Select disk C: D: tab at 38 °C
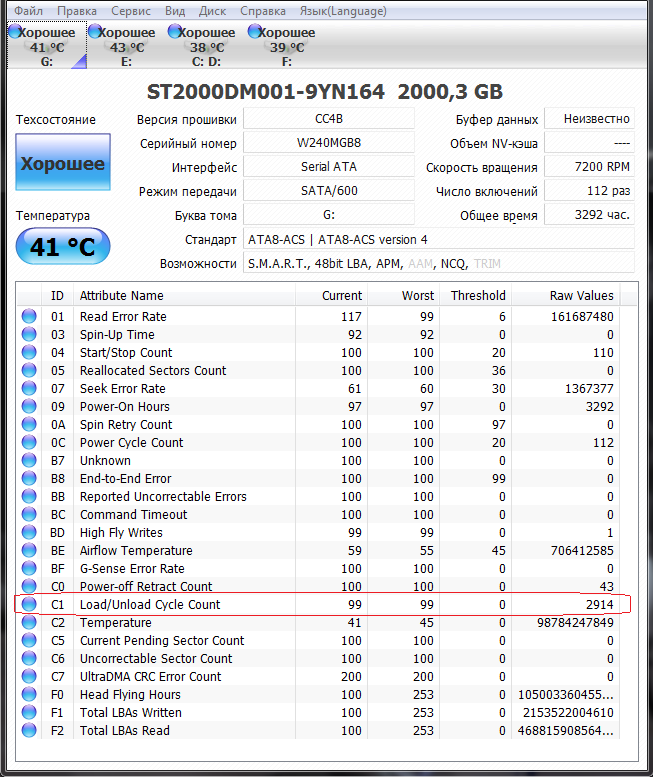 [207, 46]
